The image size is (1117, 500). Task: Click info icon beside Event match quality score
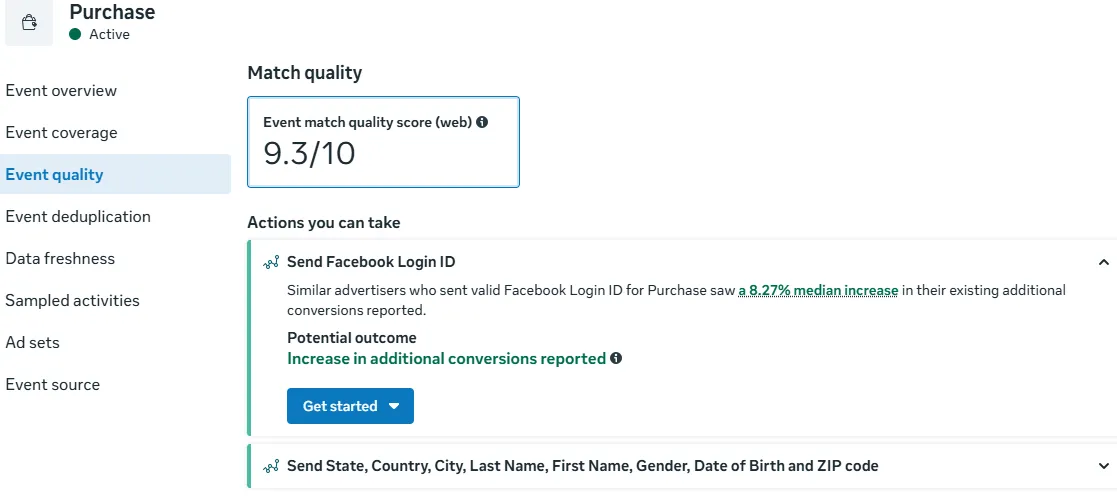click(482, 122)
